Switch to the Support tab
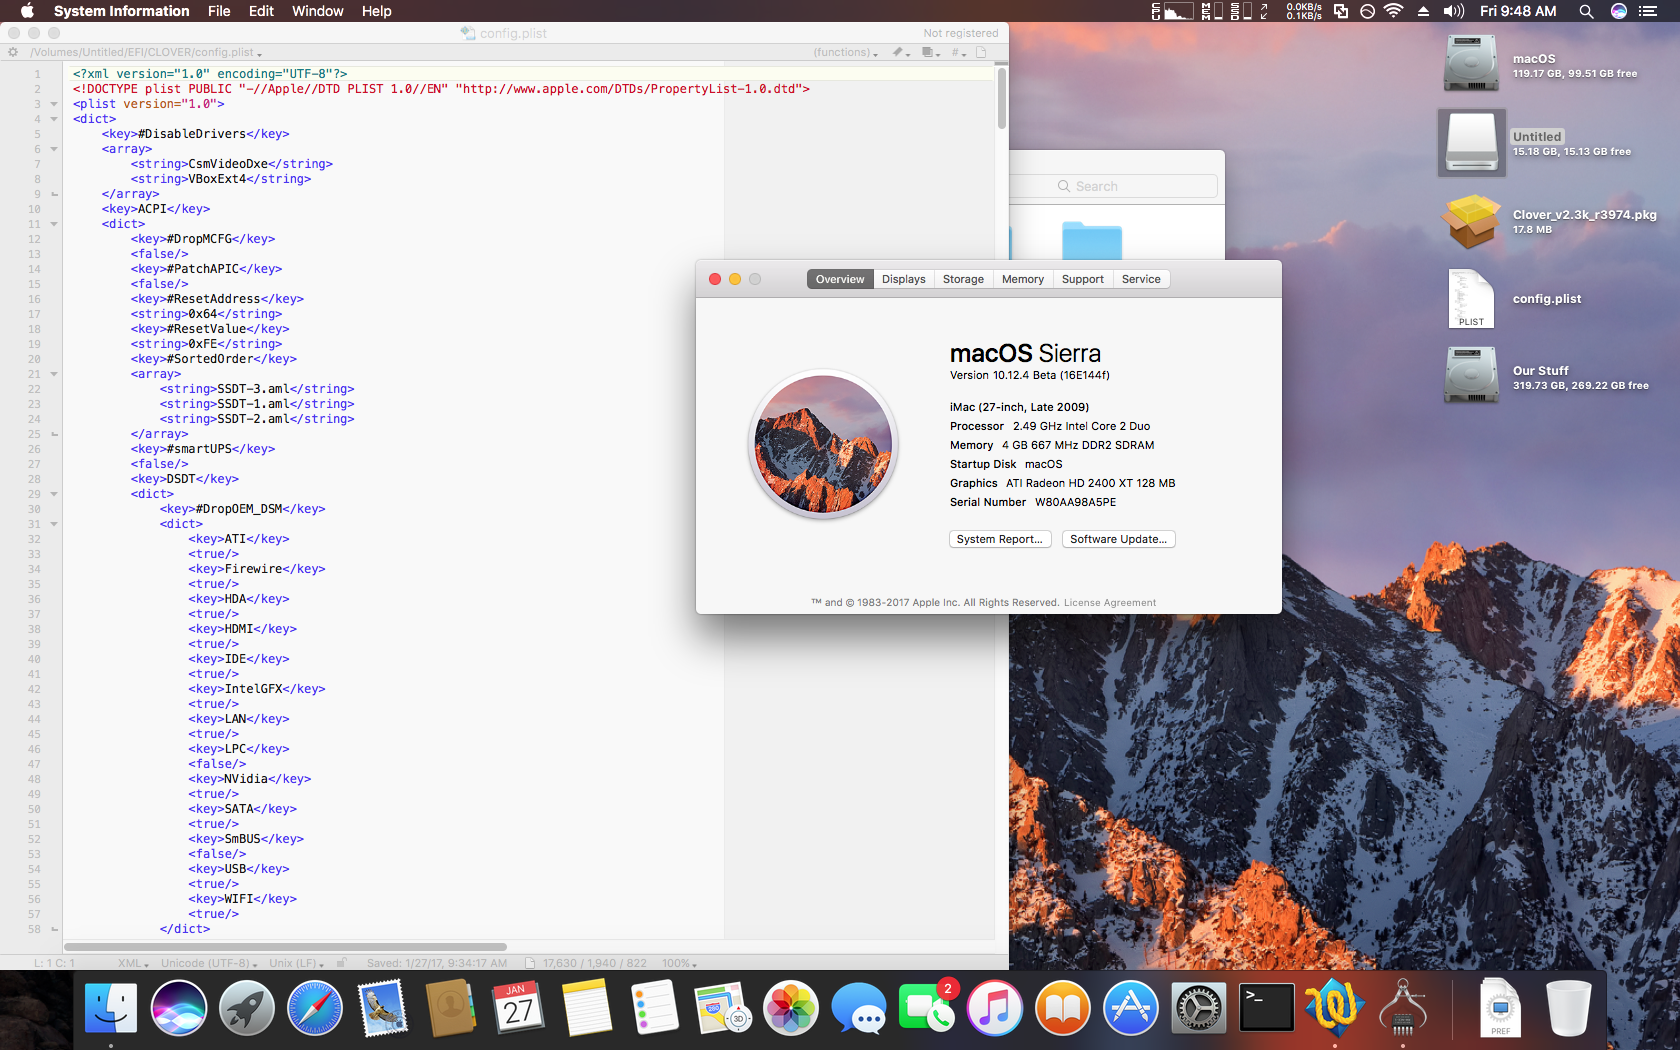This screenshot has width=1680, height=1050. (1083, 279)
